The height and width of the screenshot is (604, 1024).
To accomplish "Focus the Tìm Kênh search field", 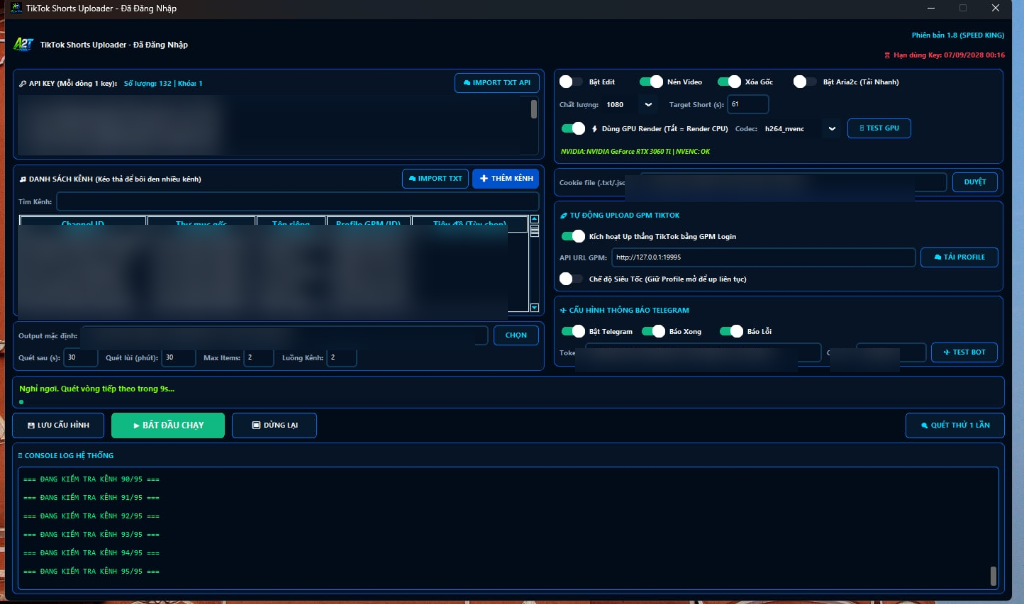I will point(298,202).
